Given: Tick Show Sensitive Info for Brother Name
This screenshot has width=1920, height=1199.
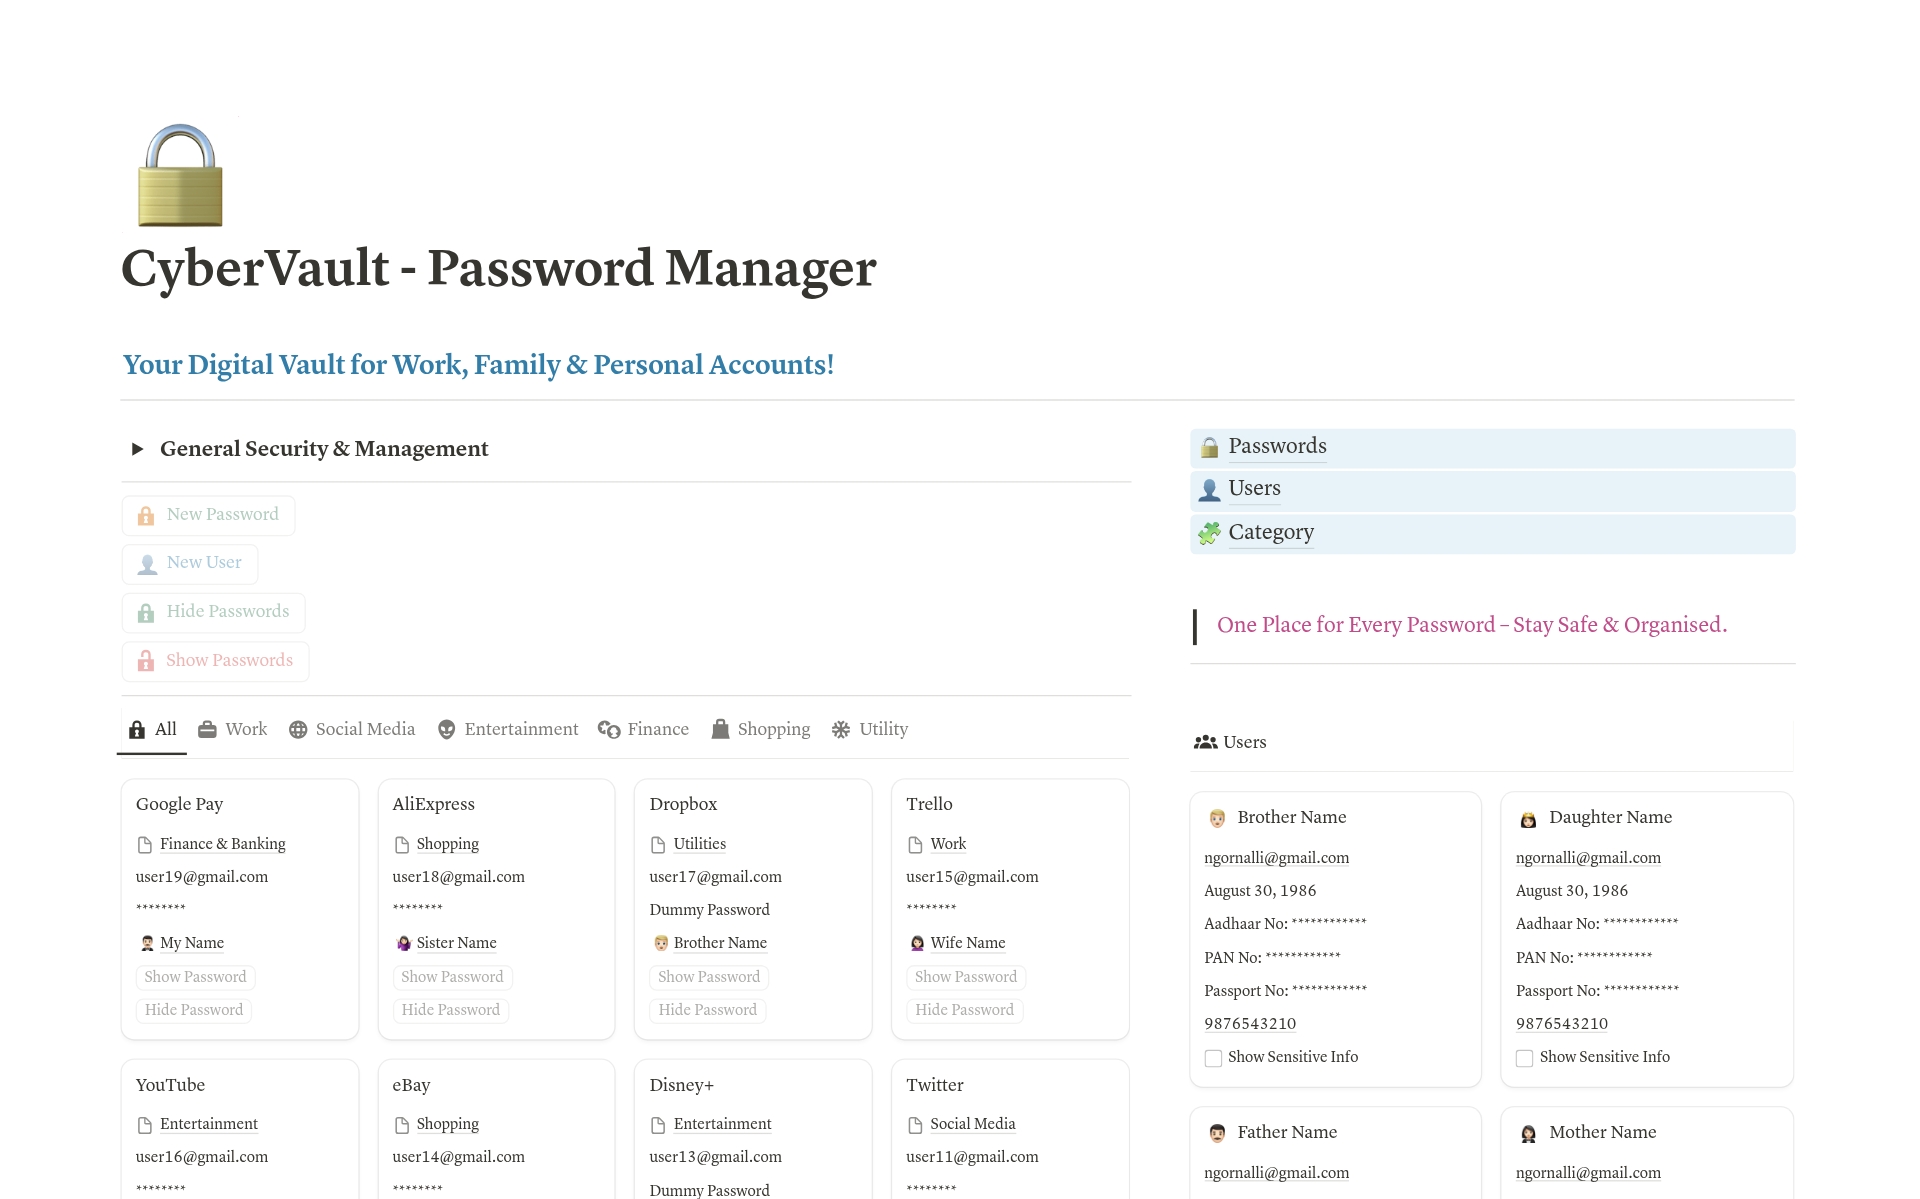Looking at the screenshot, I should 1213,1058.
